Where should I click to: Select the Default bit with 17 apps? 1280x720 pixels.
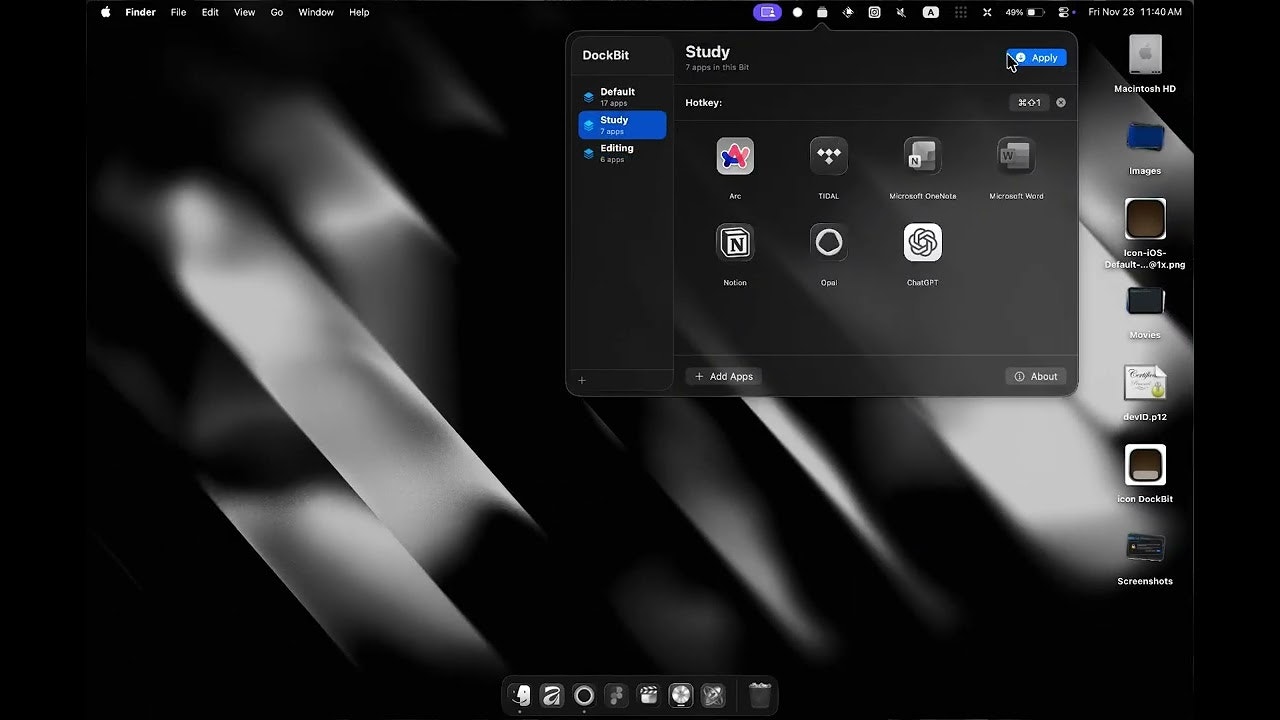pos(622,97)
